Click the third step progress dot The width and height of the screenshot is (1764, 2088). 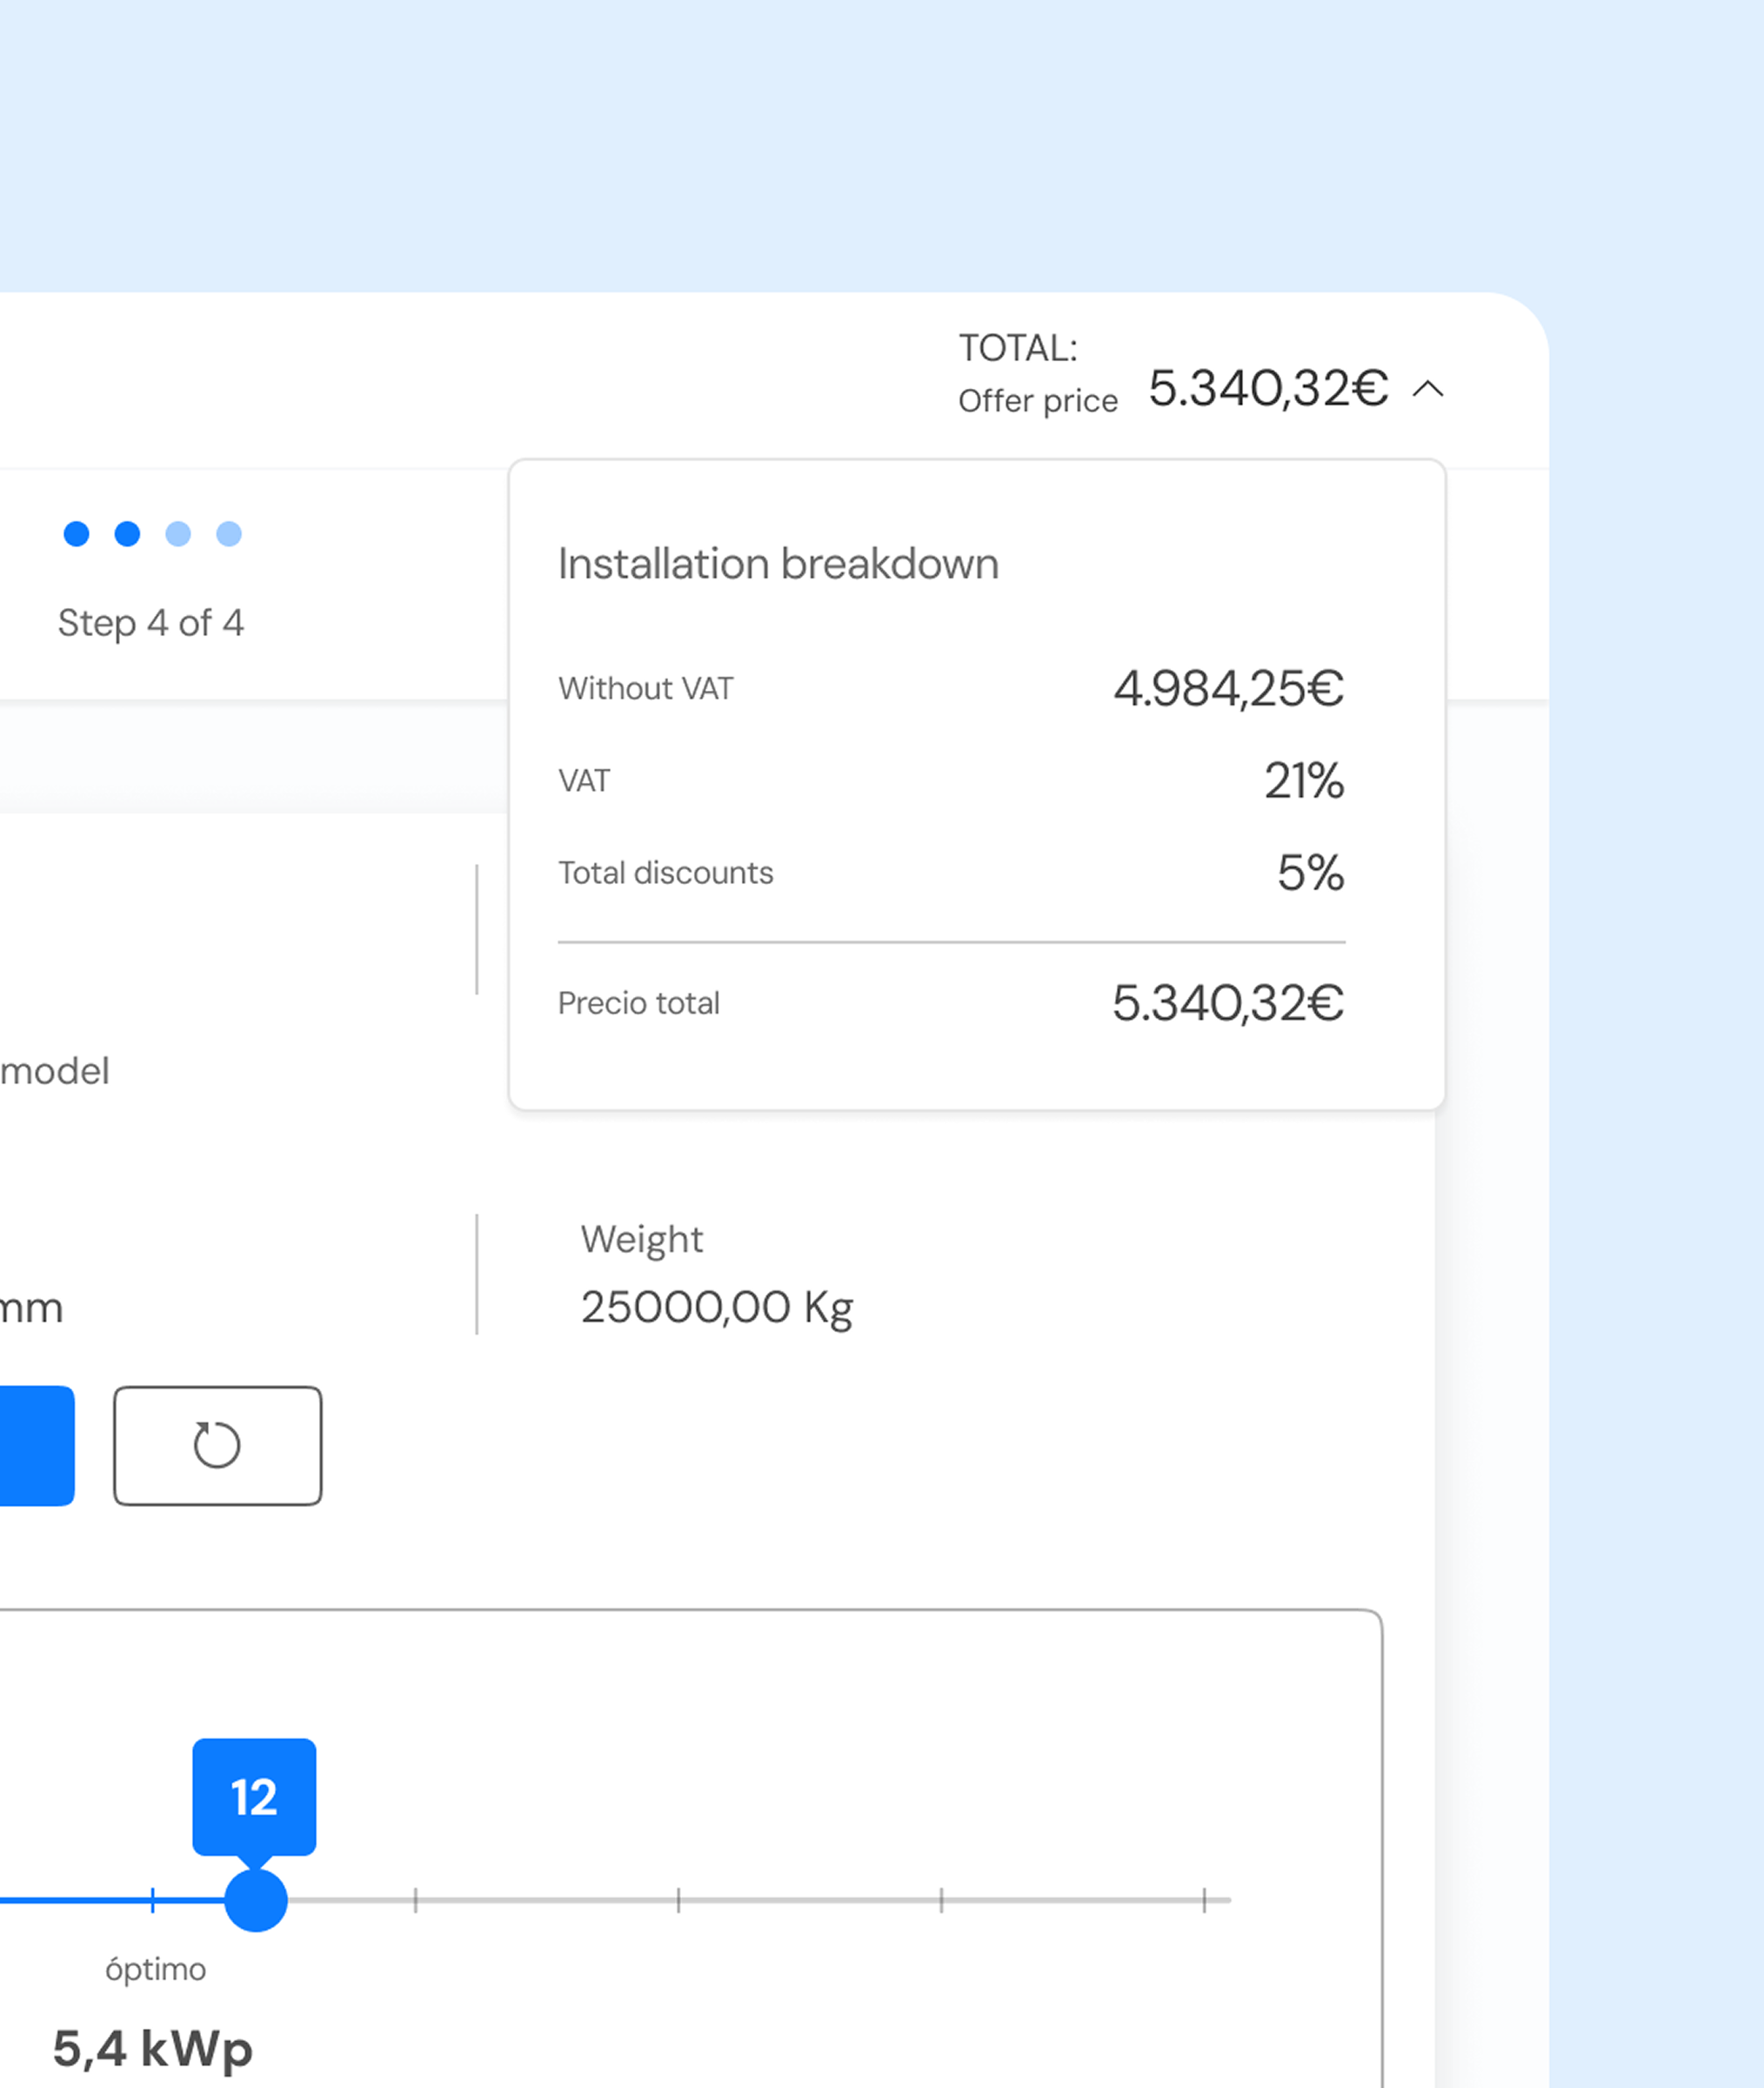178,534
